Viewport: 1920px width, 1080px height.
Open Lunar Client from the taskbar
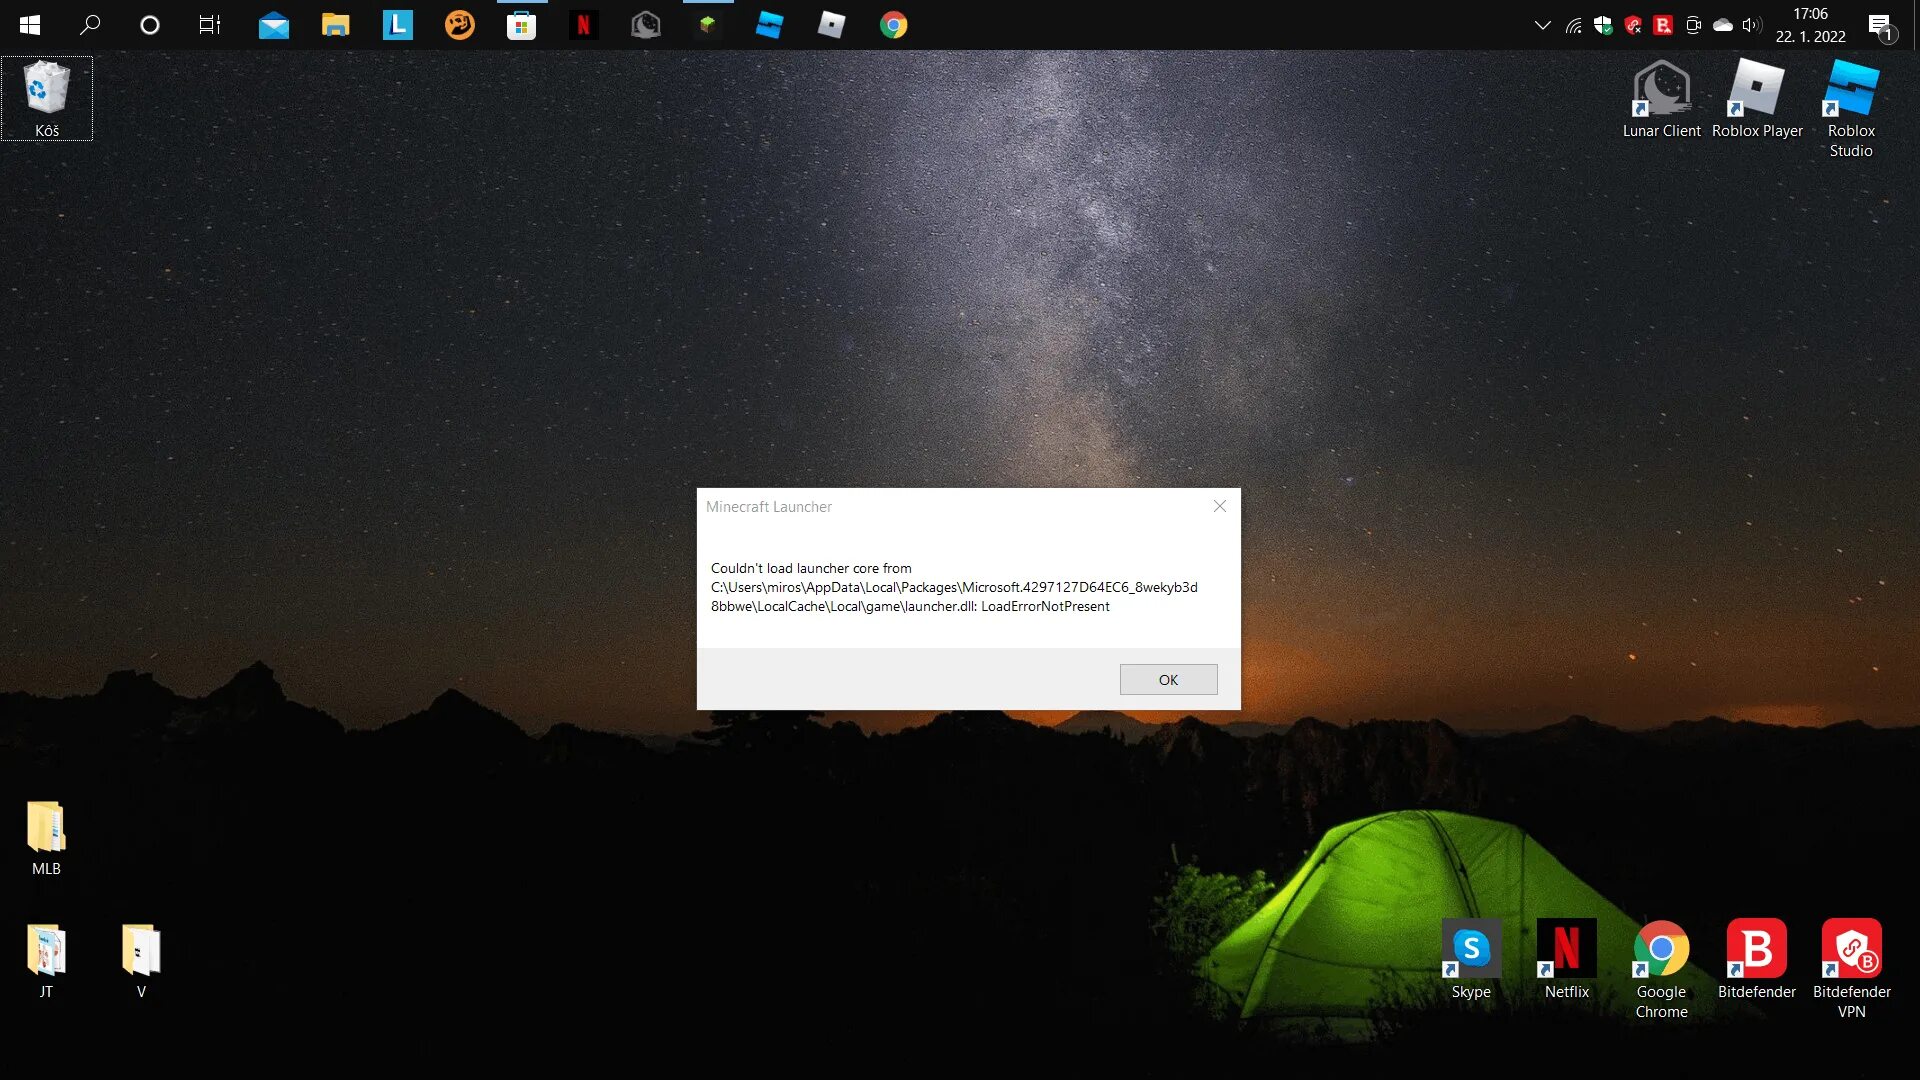(645, 25)
